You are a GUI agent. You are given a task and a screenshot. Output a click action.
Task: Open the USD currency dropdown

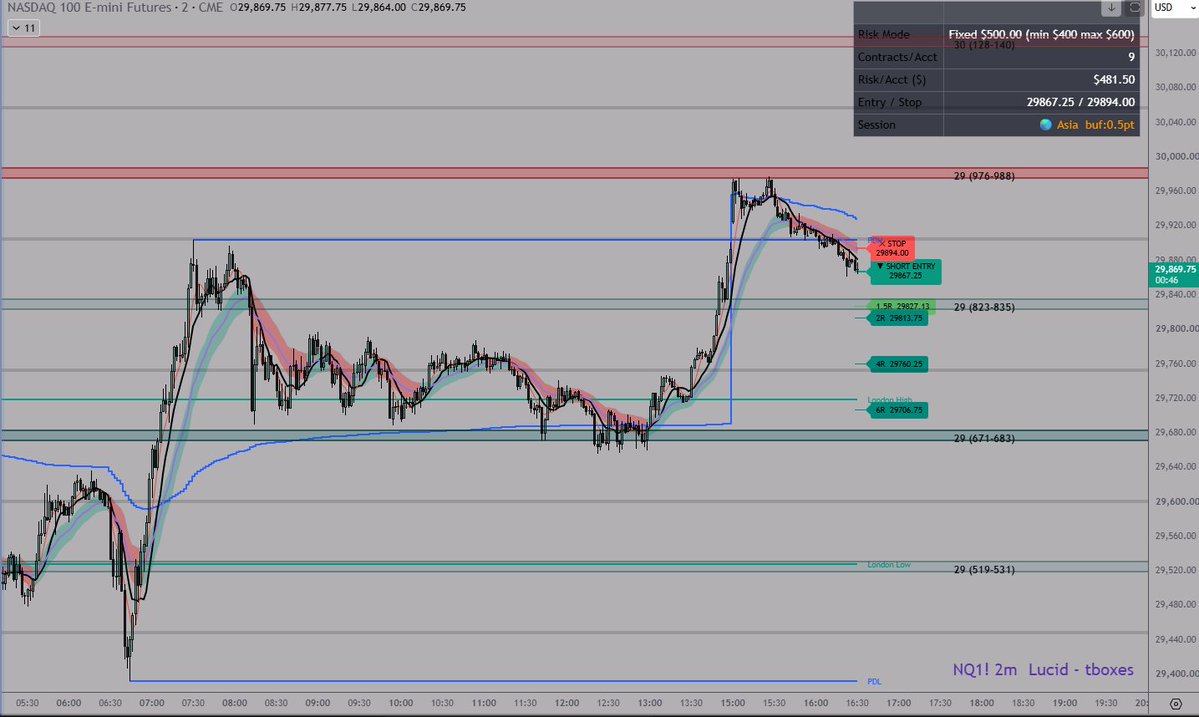1175,8
